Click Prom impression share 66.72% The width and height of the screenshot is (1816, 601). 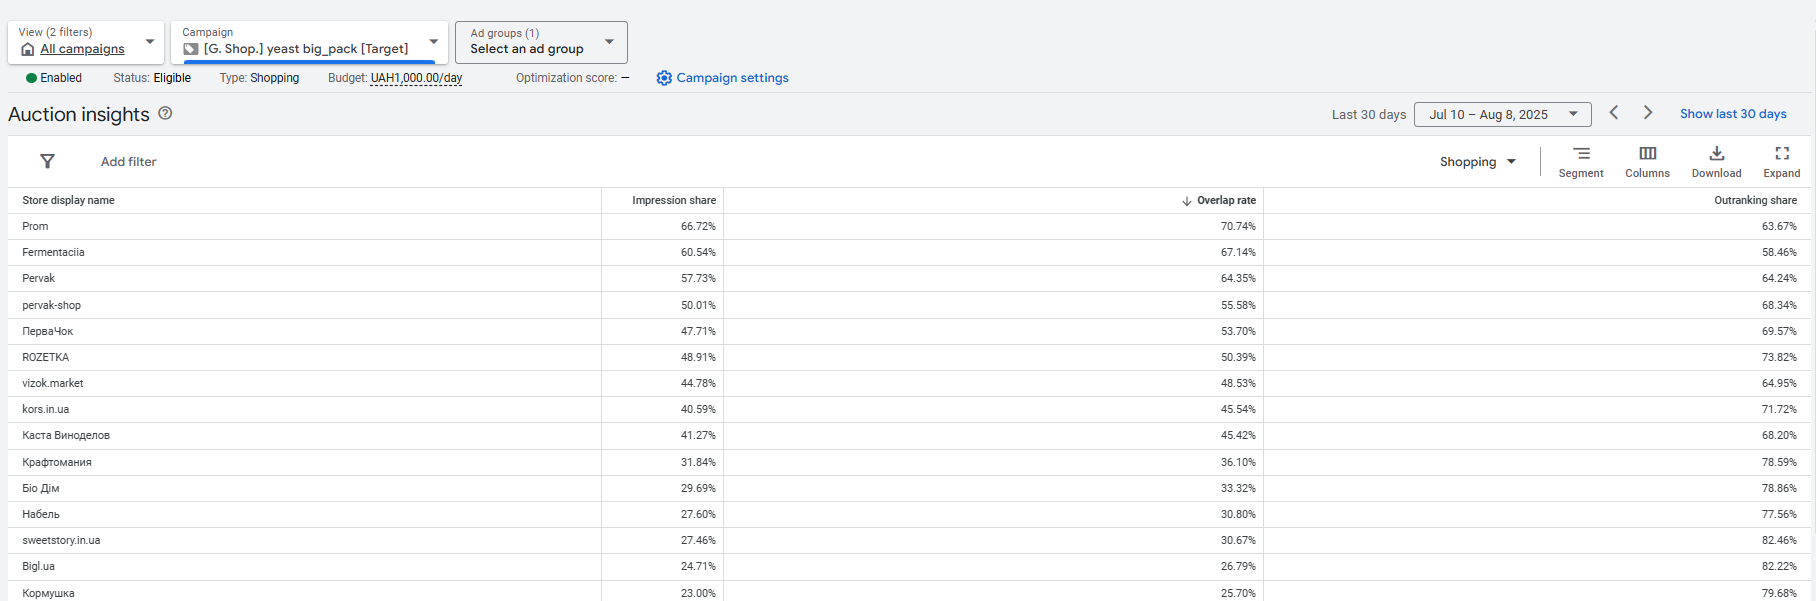[698, 227]
